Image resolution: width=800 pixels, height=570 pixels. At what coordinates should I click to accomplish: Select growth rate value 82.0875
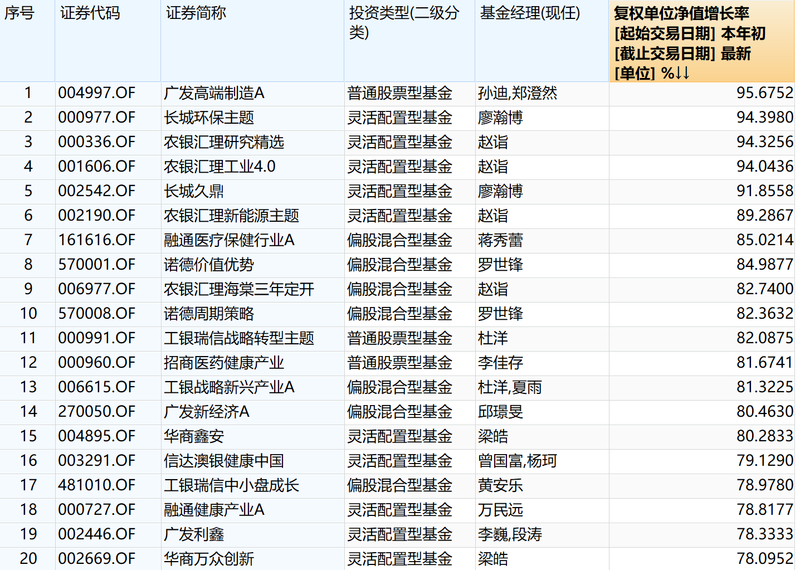click(x=765, y=338)
